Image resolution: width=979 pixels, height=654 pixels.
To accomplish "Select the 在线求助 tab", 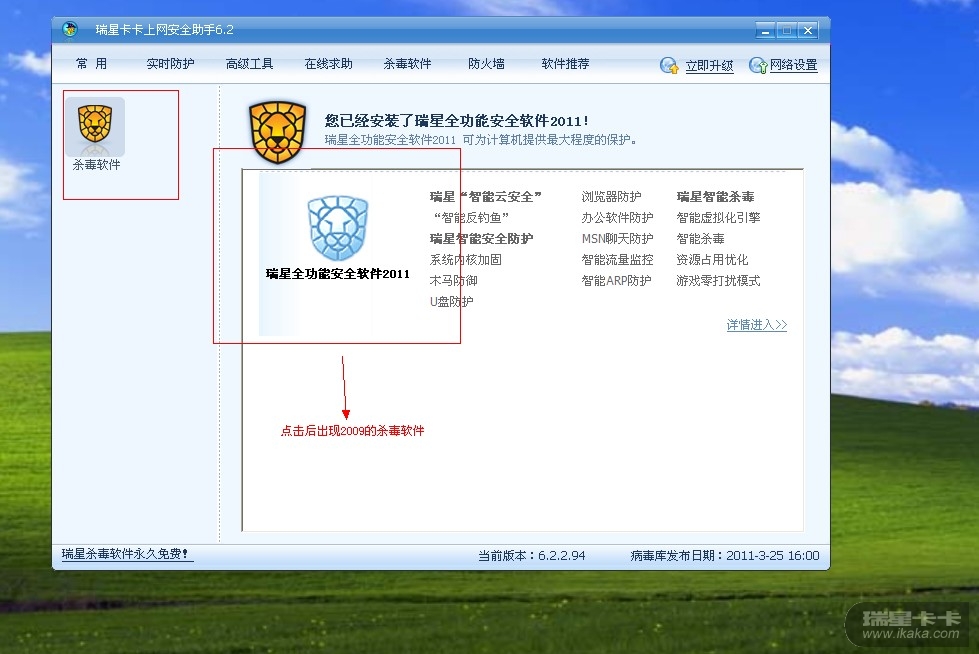I will coord(328,64).
